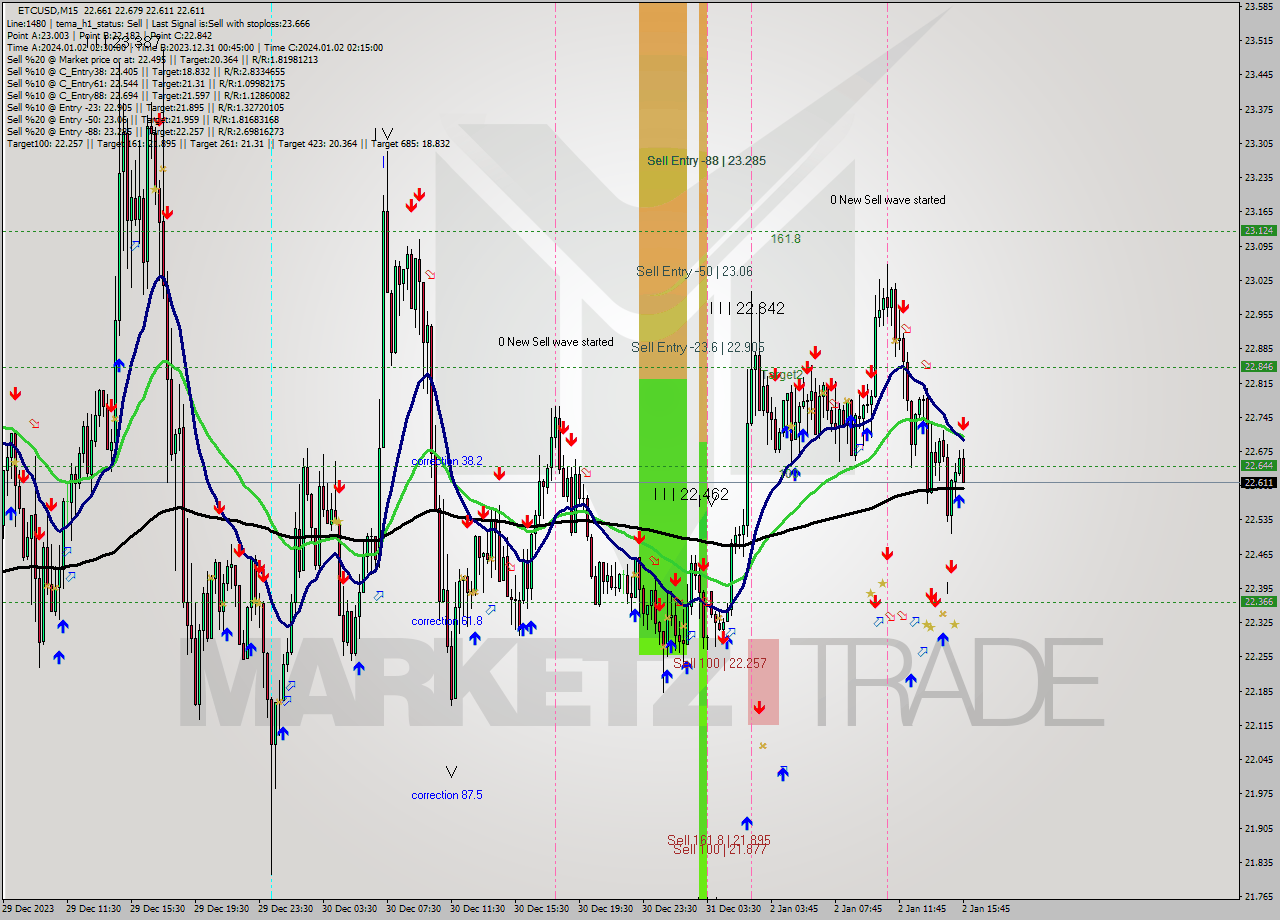Click the 'Line:1480 | tema_h1_status: Sell' info line
The image size is (1280, 920).
point(158,23)
